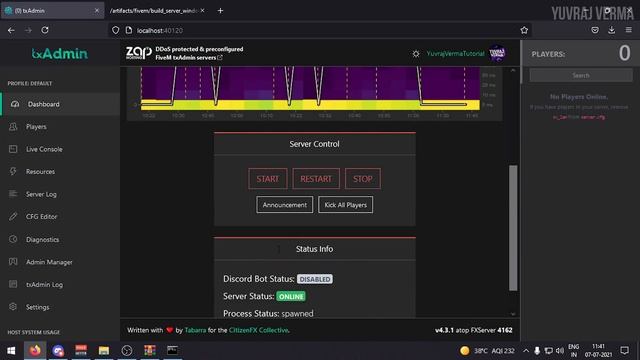Open Admin Manager label in sidebar
Image resolution: width=640 pixels, height=360 pixels.
49,262
